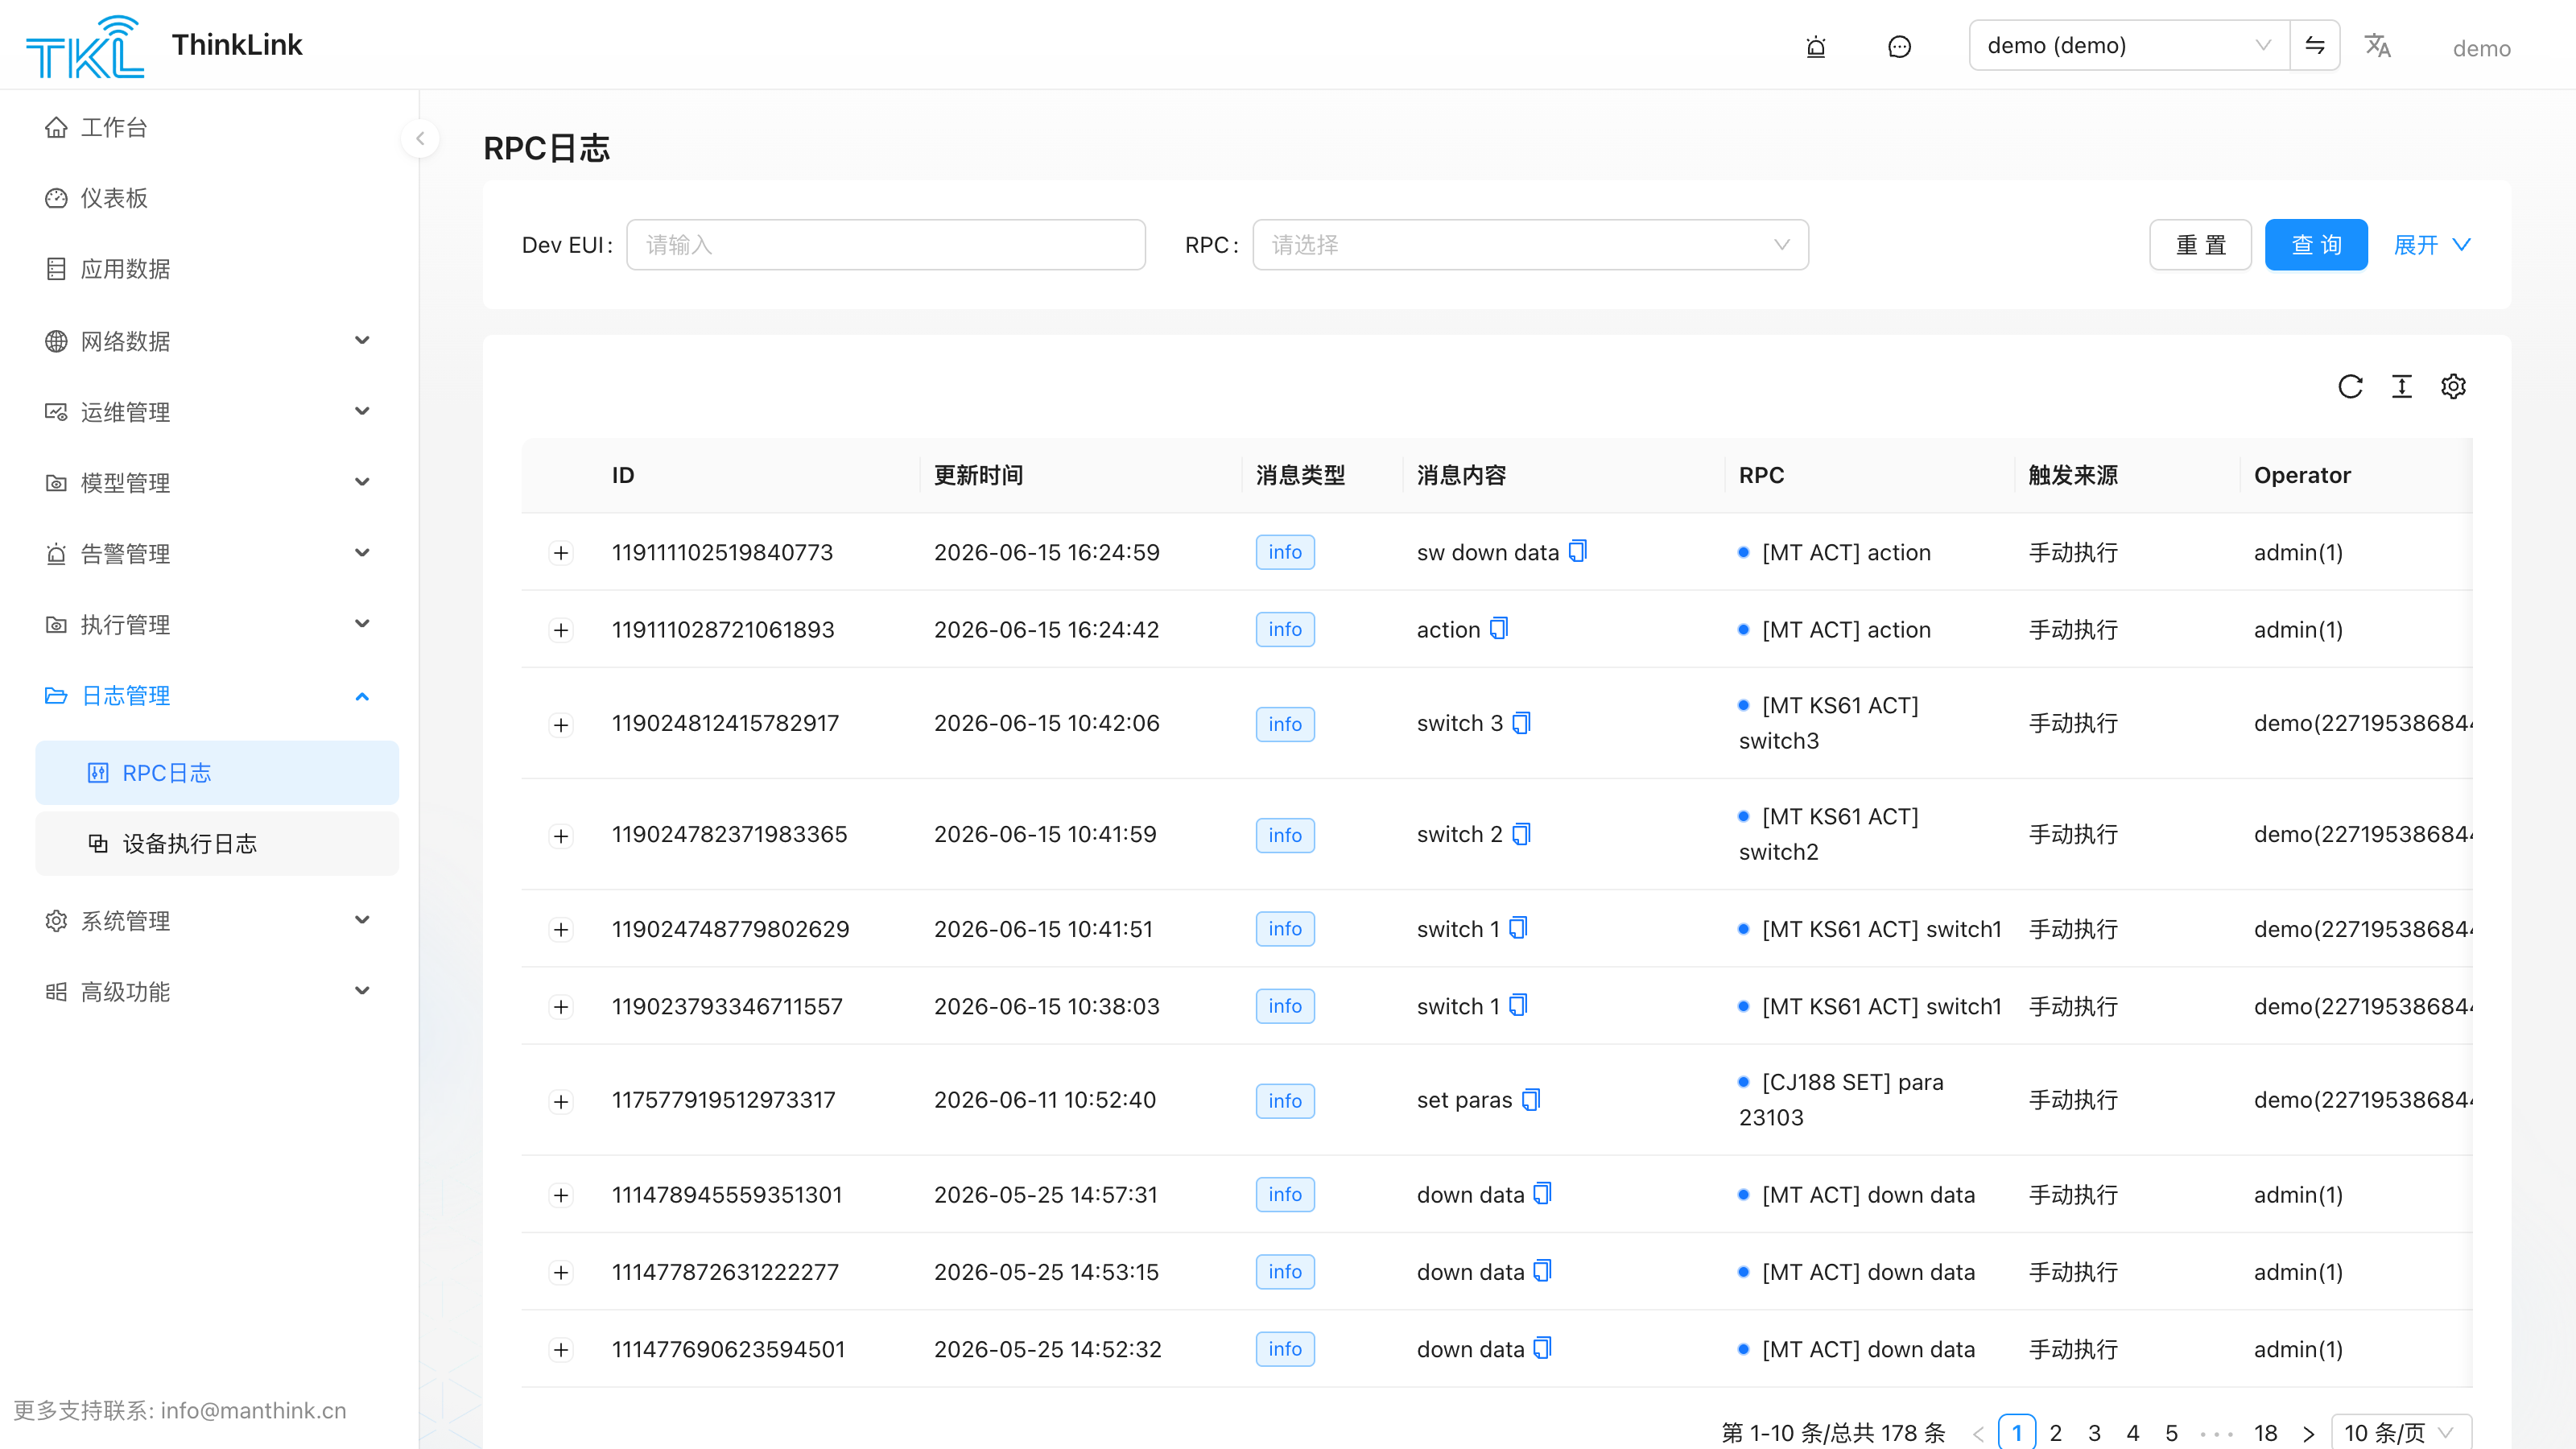This screenshot has width=2576, height=1449.
Task: Copy 'switch 1' content at 10:41:51
Action: pos(1519,928)
